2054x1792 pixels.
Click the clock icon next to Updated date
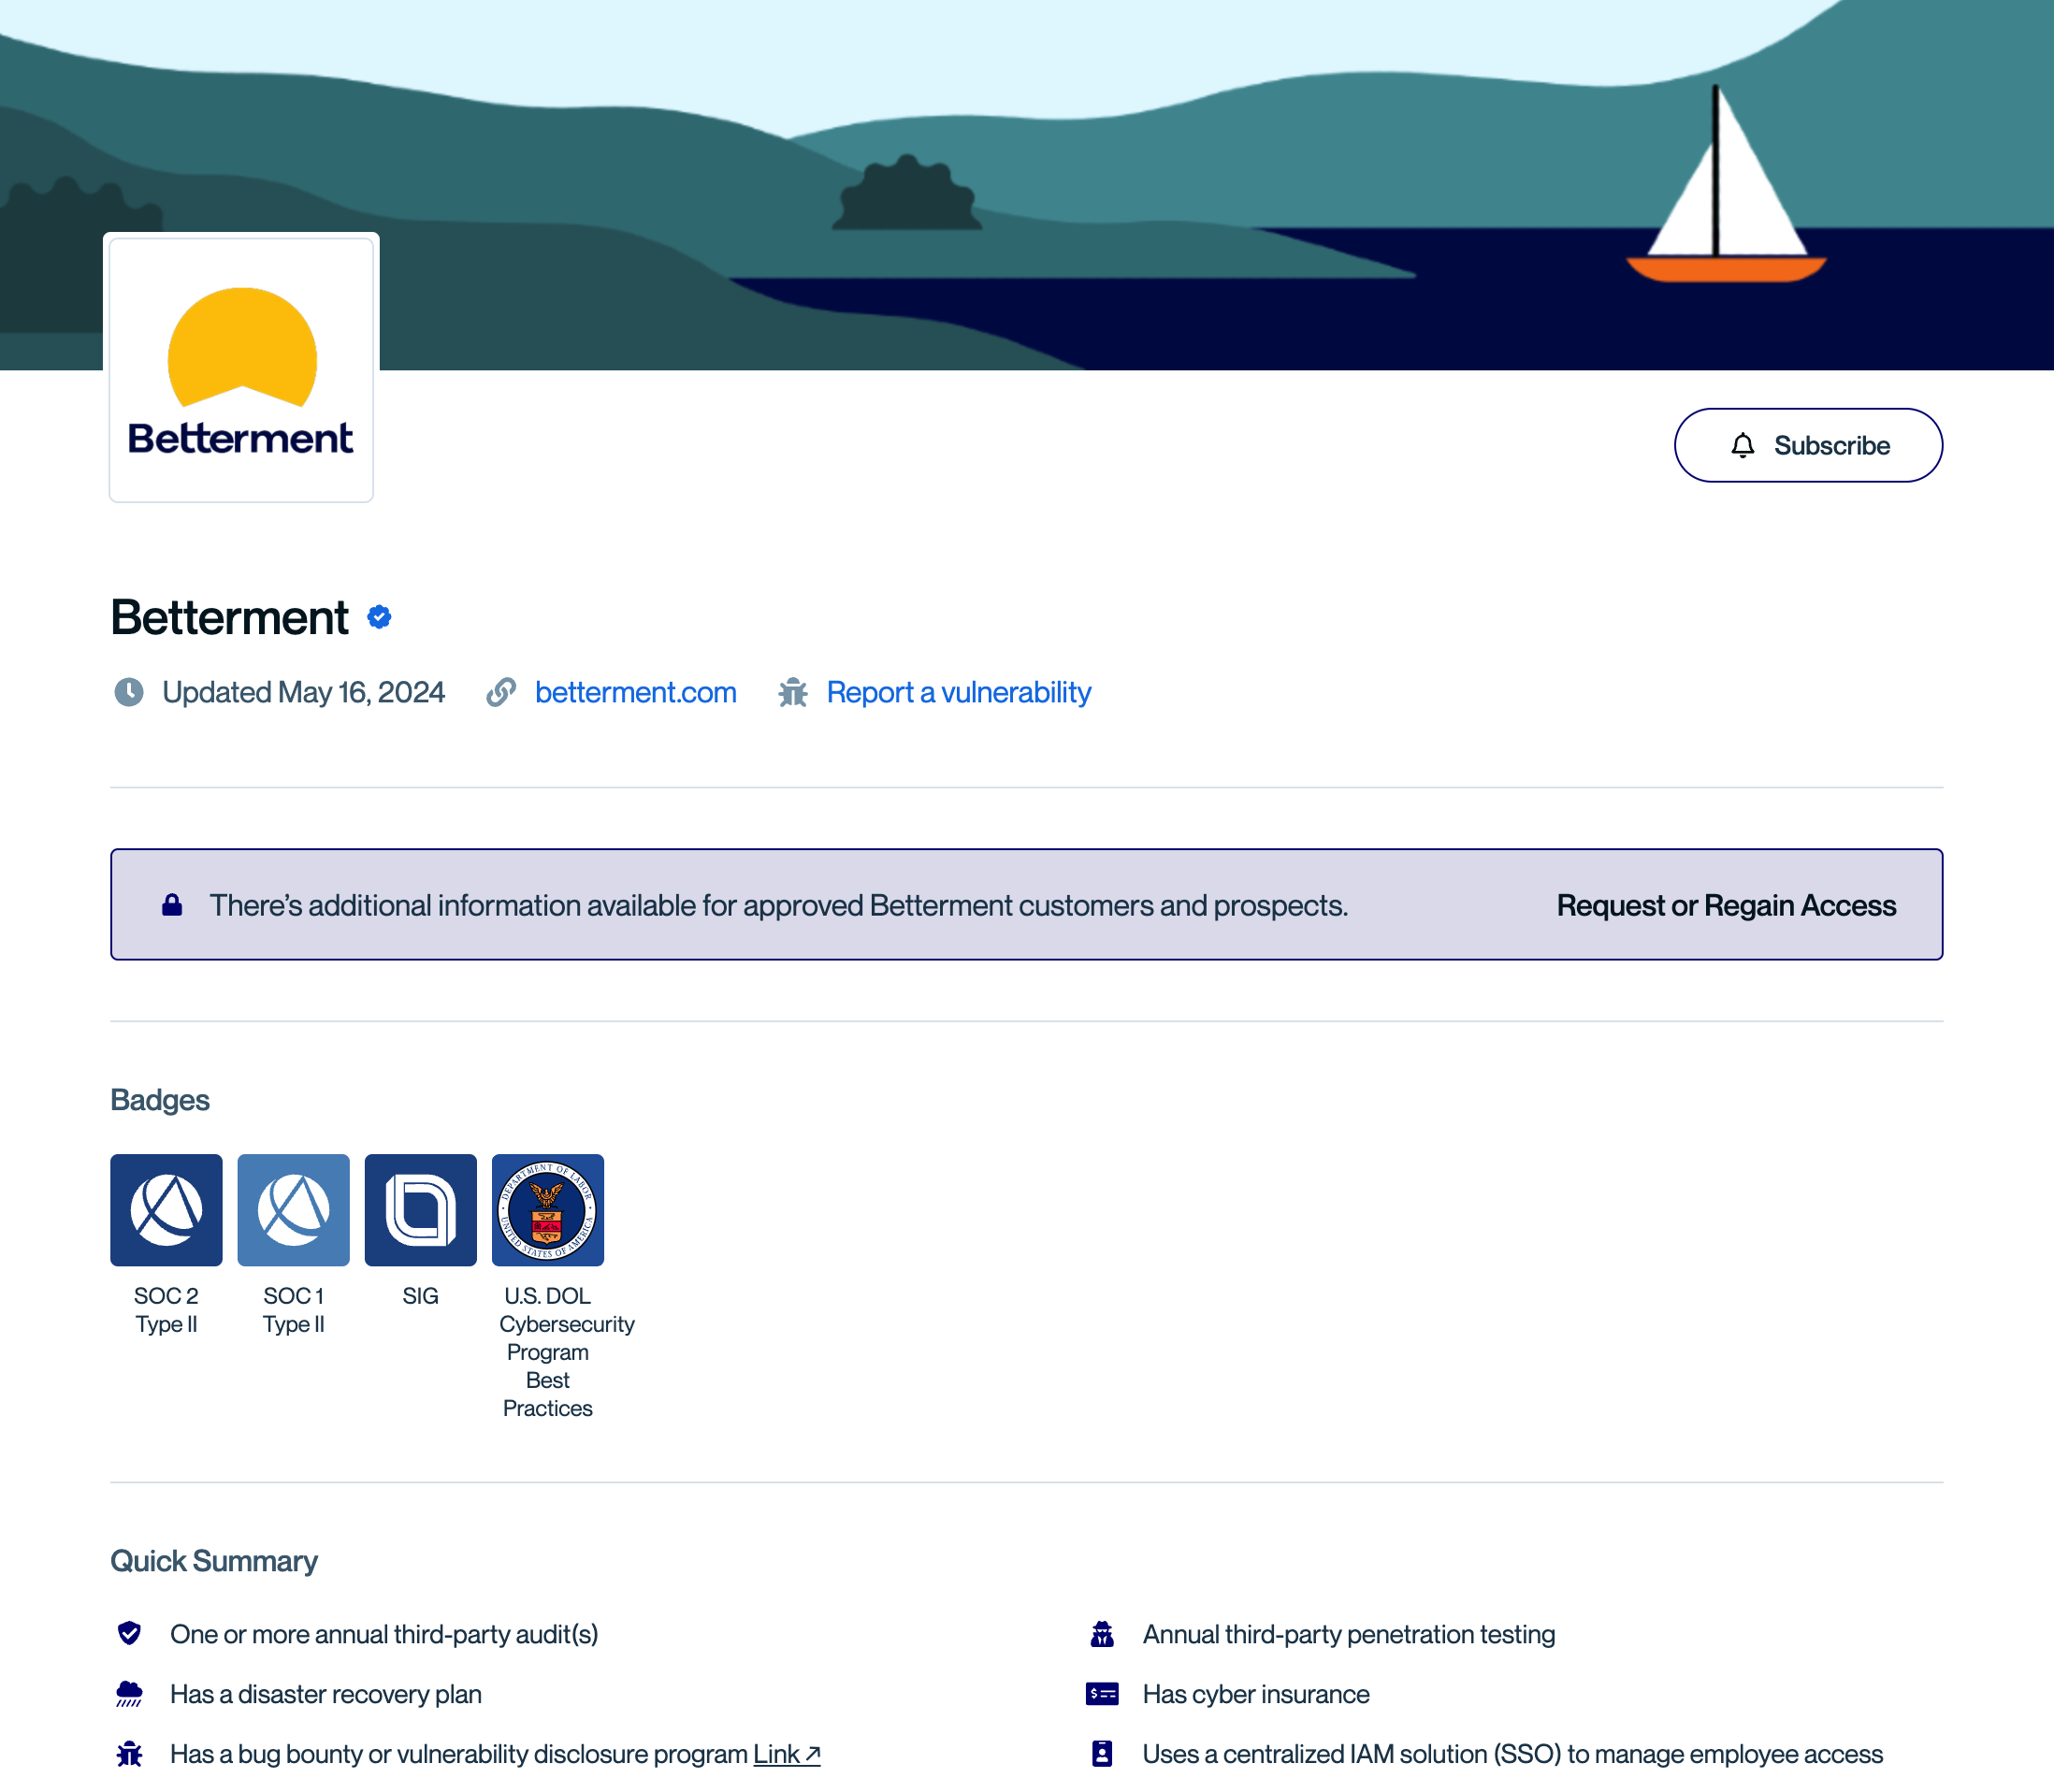129,692
